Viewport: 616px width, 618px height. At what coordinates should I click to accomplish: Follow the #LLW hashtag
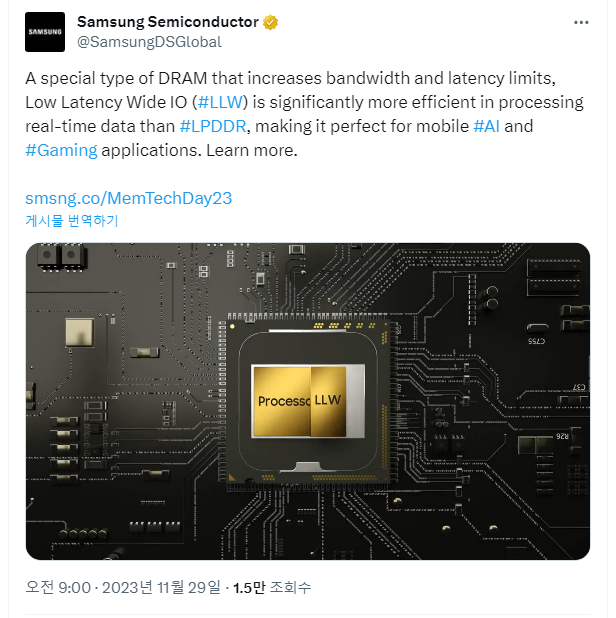pos(220,102)
